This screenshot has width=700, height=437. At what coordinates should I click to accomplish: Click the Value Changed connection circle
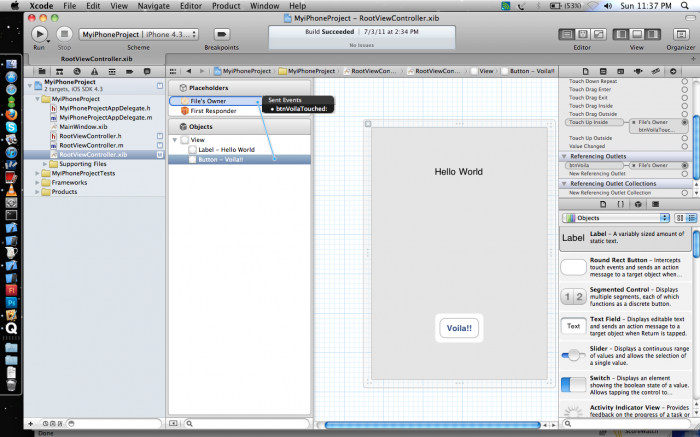685,146
